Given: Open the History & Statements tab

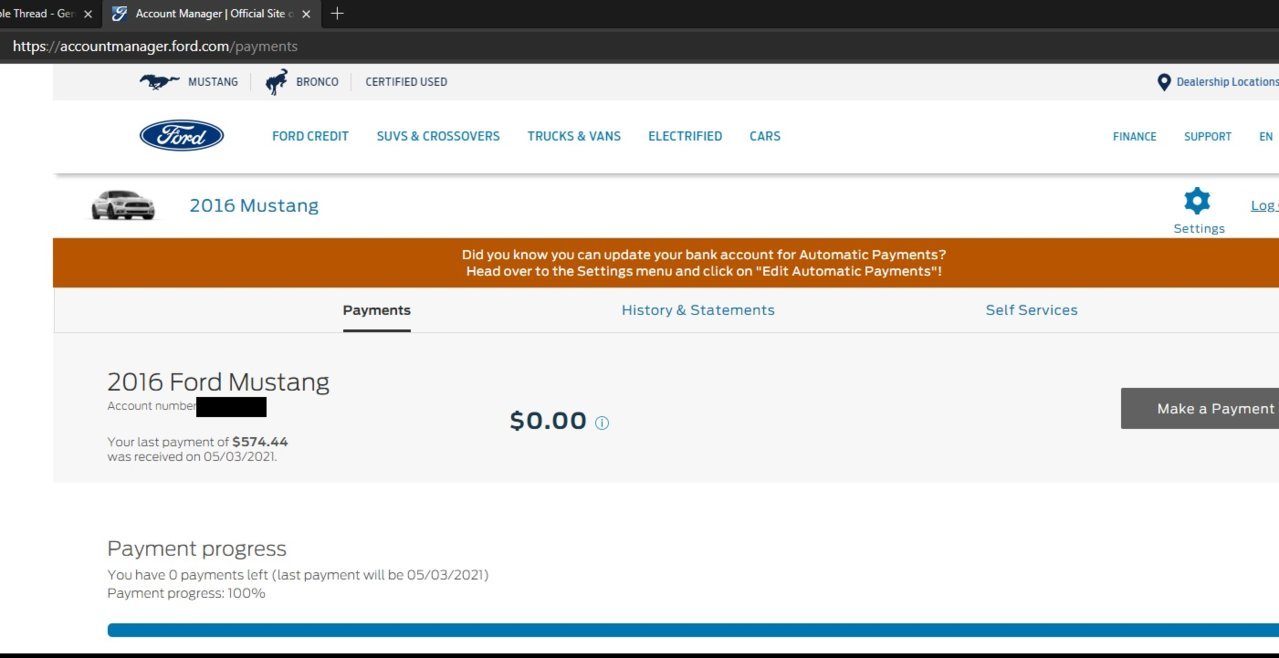Looking at the screenshot, I should tap(698, 310).
